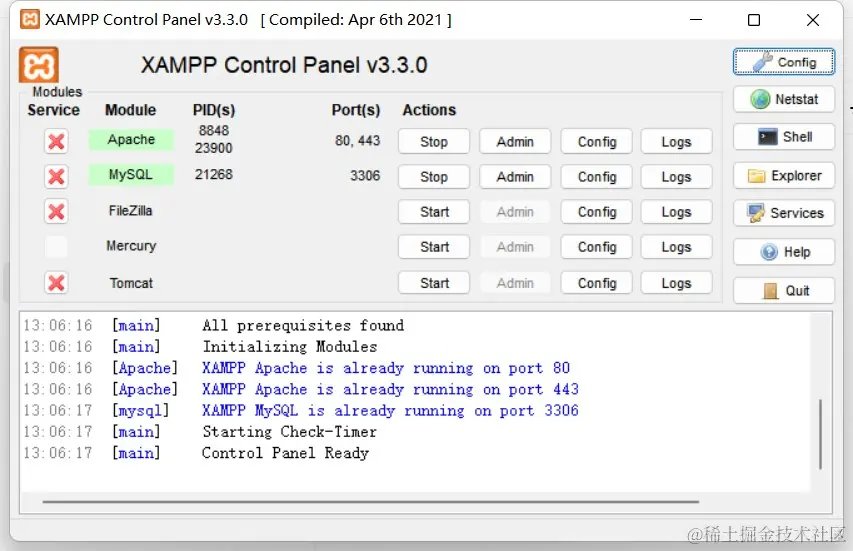View MySQL Logs list
Image resolution: width=853 pixels, height=551 pixels.
(676, 177)
